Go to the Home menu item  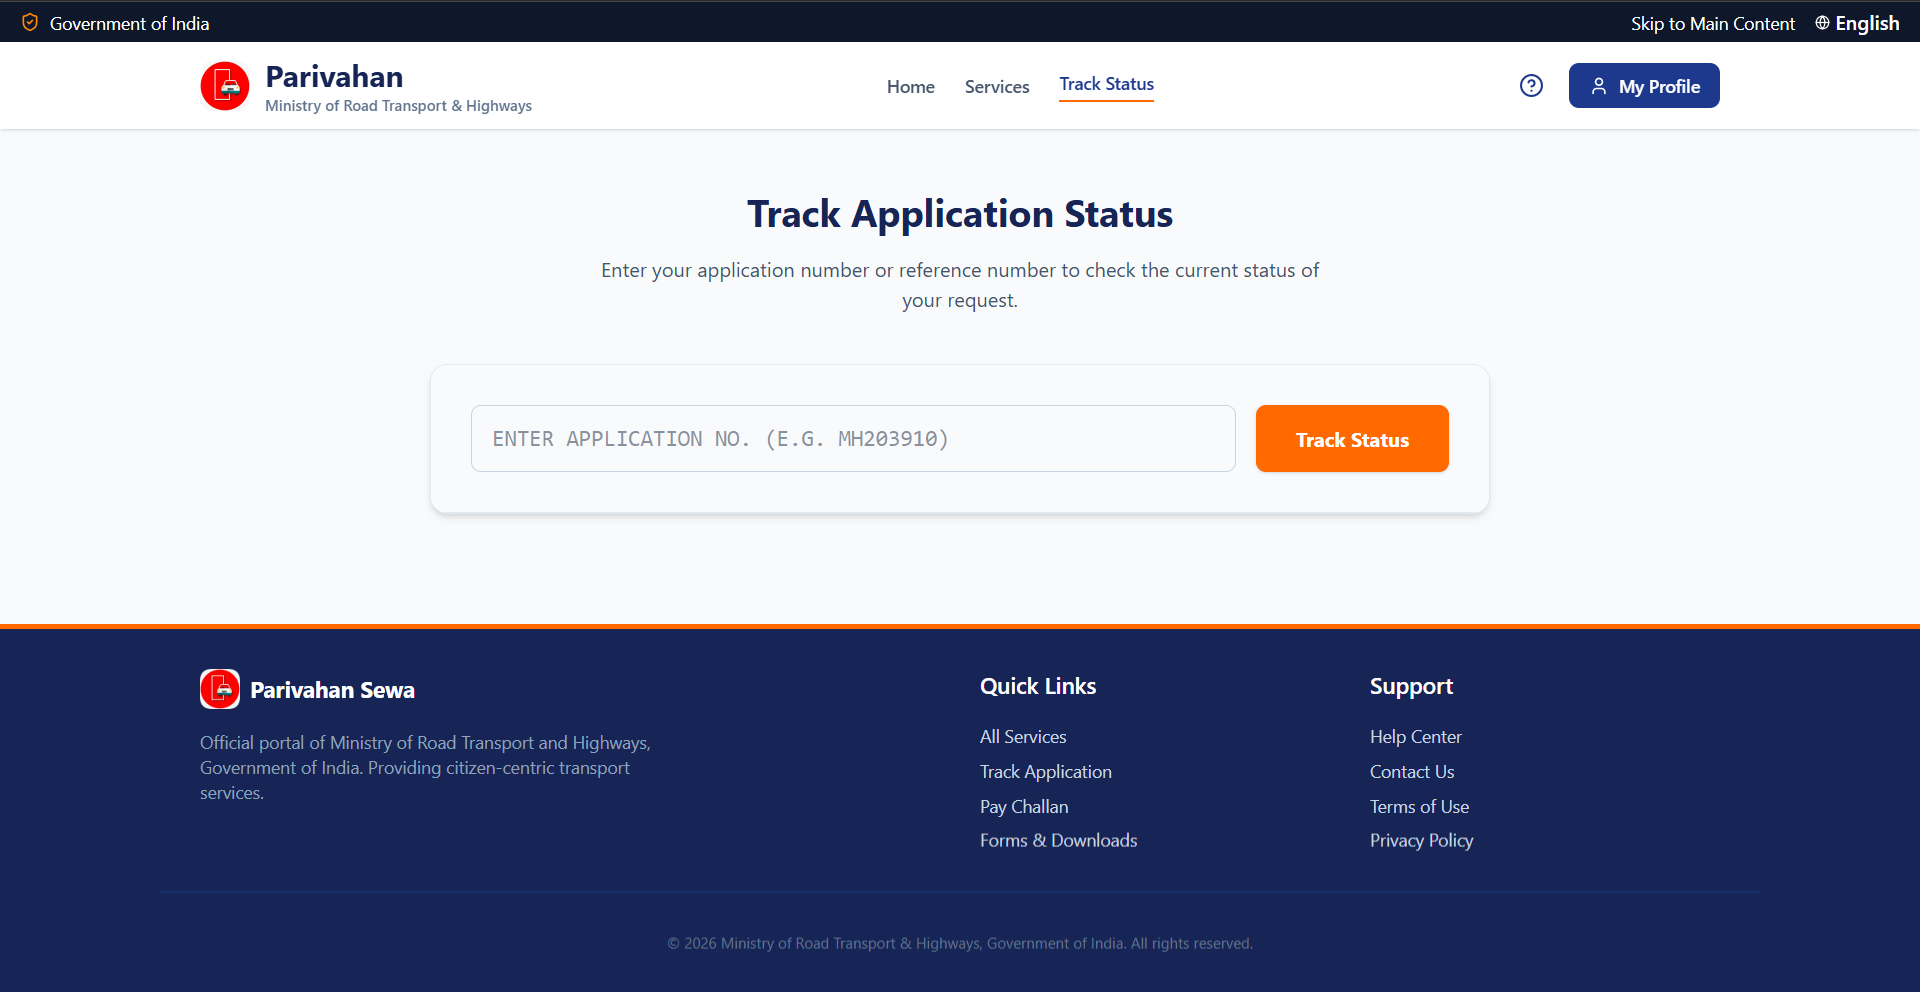point(910,87)
